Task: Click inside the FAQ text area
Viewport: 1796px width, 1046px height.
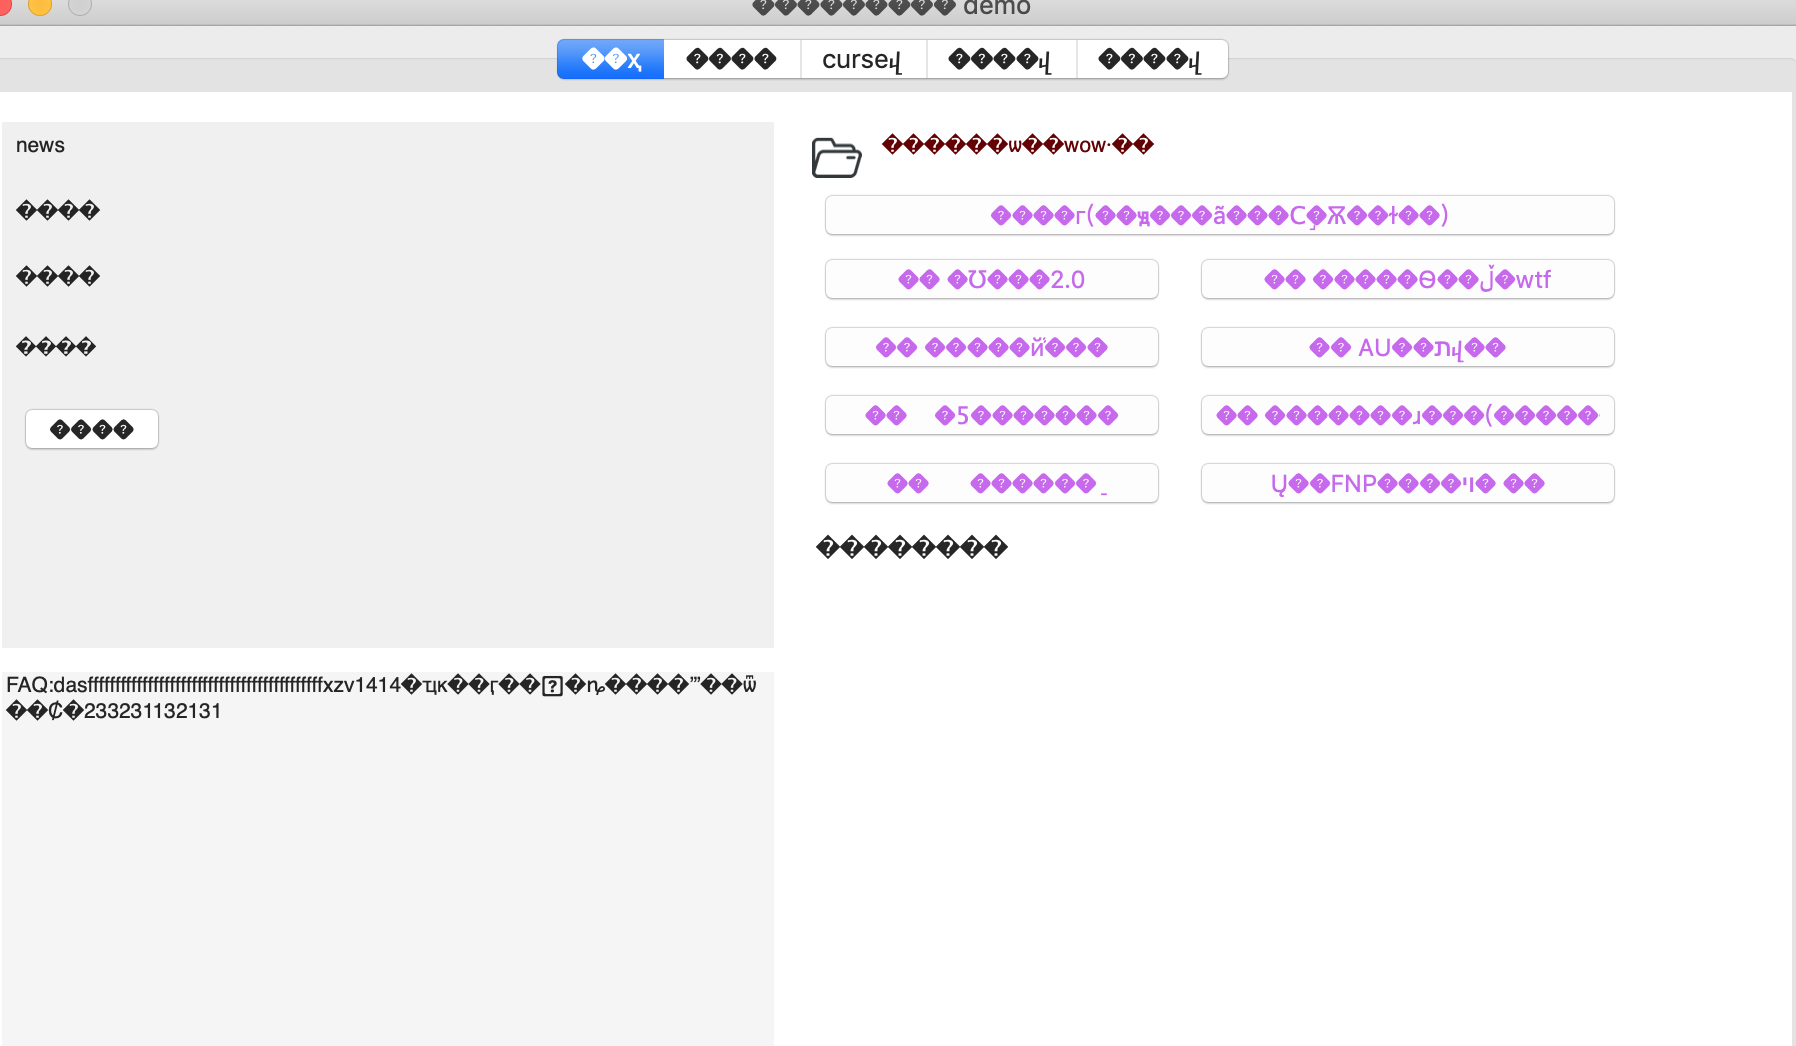Action: coord(390,860)
